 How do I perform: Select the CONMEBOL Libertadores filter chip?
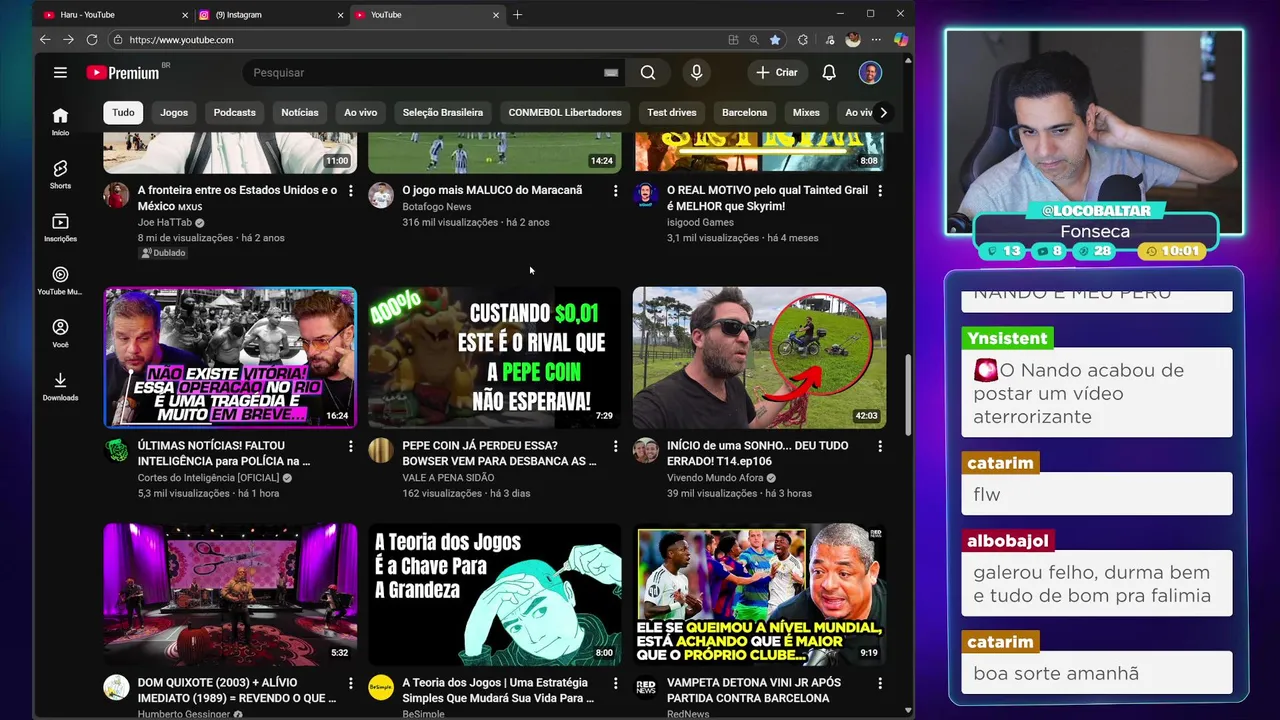click(x=565, y=112)
